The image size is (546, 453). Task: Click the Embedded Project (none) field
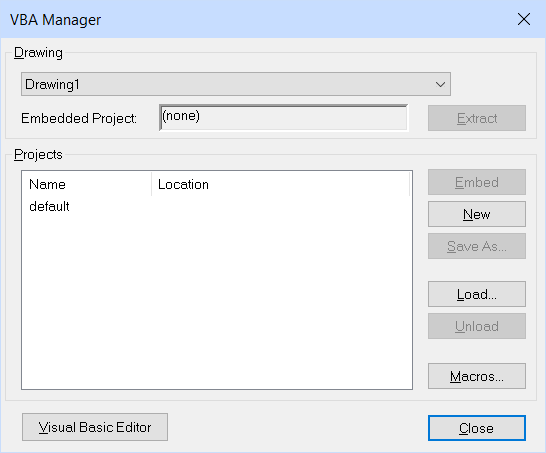tap(283, 117)
